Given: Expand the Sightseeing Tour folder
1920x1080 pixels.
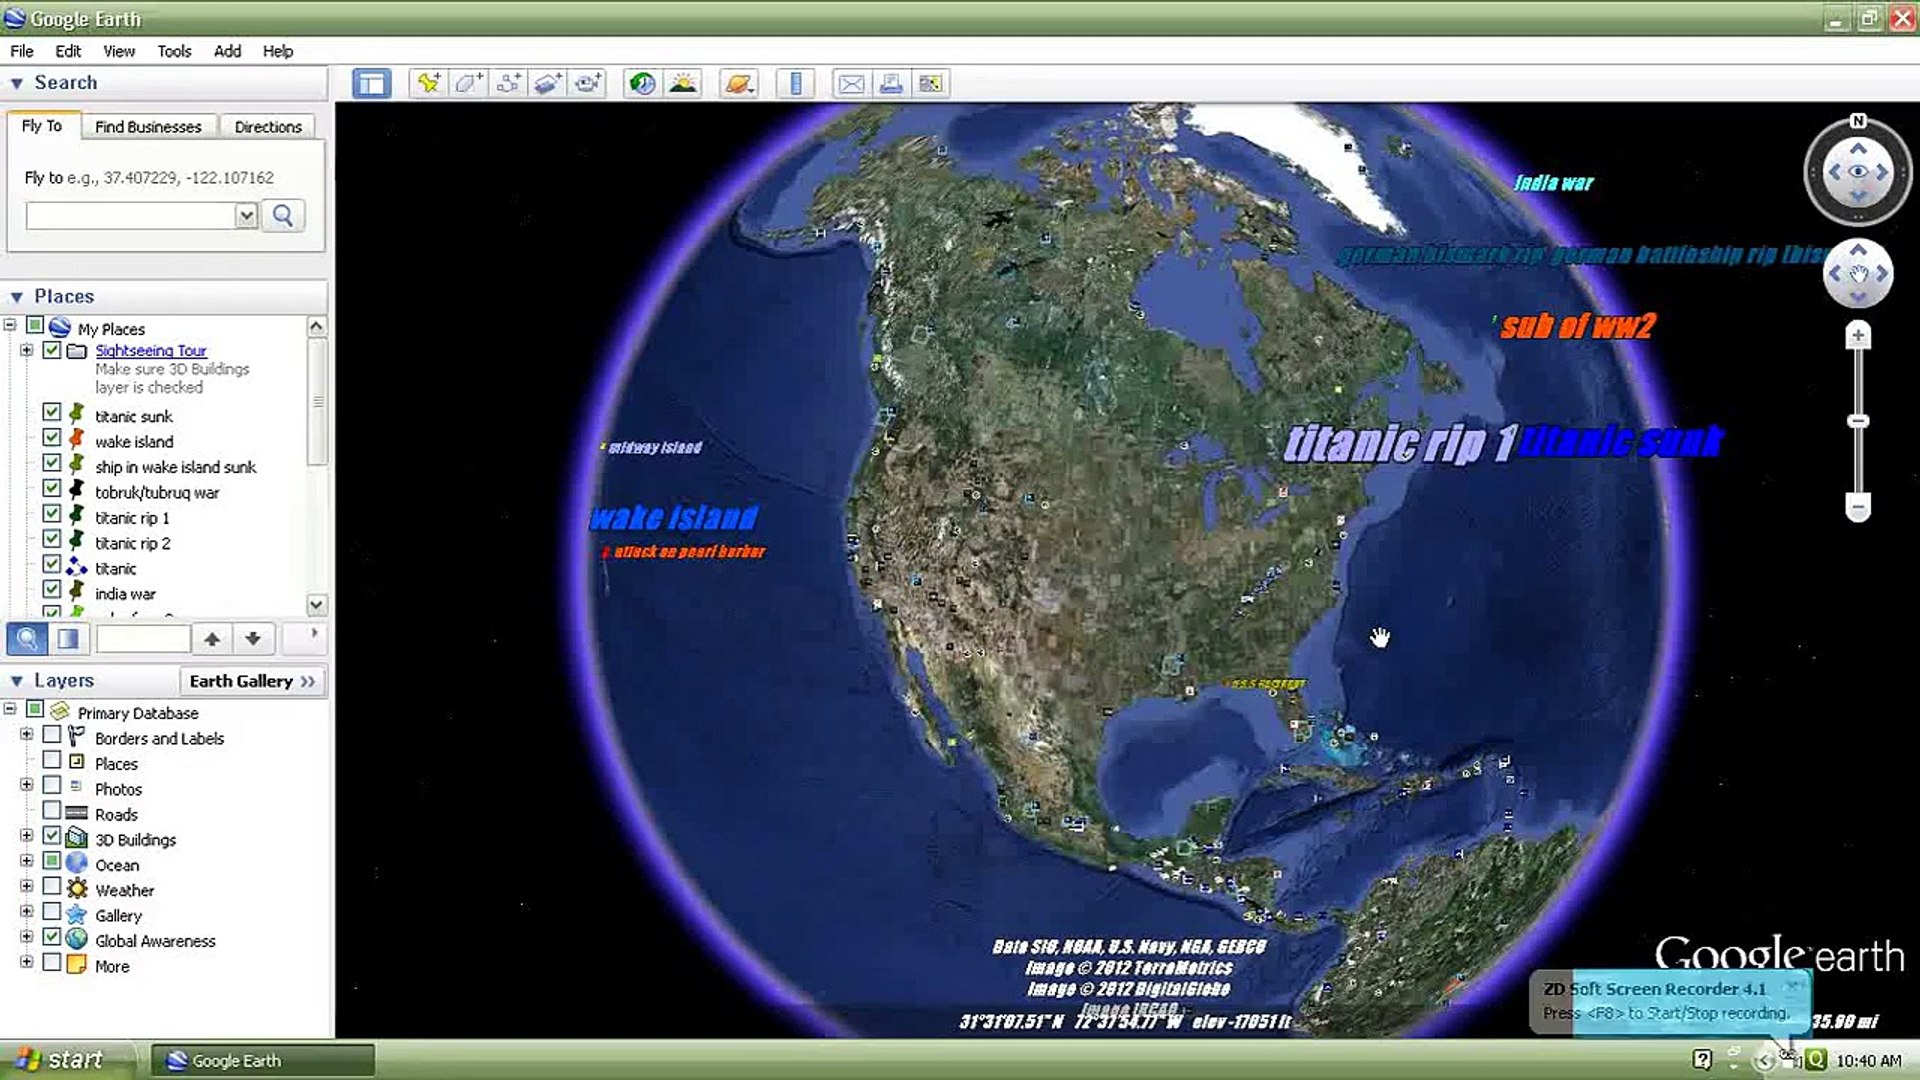Looking at the screenshot, I should pos(27,350).
